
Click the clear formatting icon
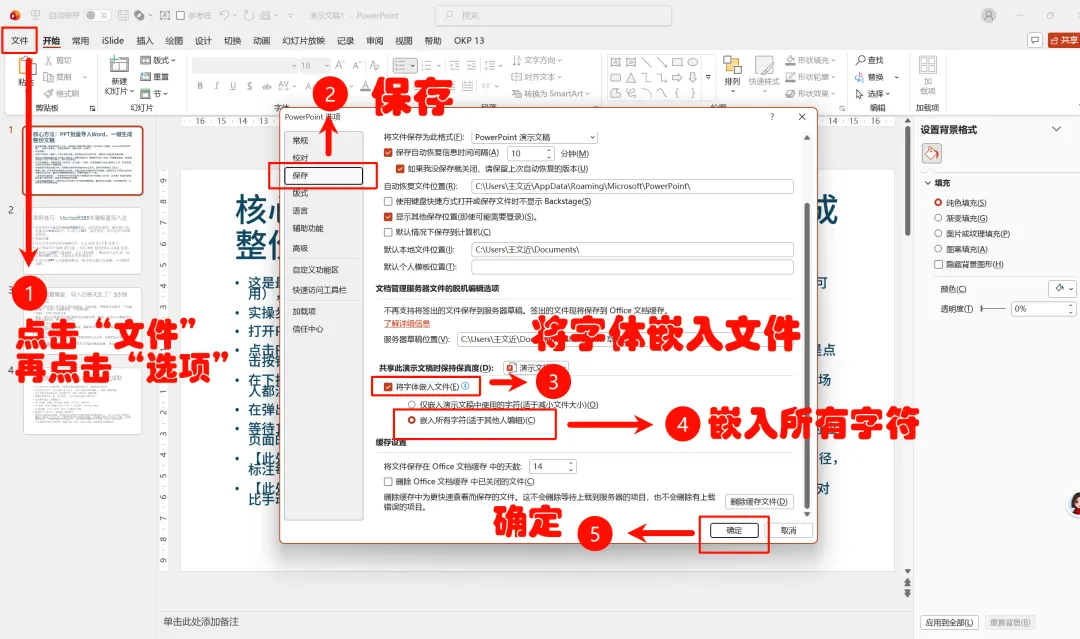click(375, 65)
